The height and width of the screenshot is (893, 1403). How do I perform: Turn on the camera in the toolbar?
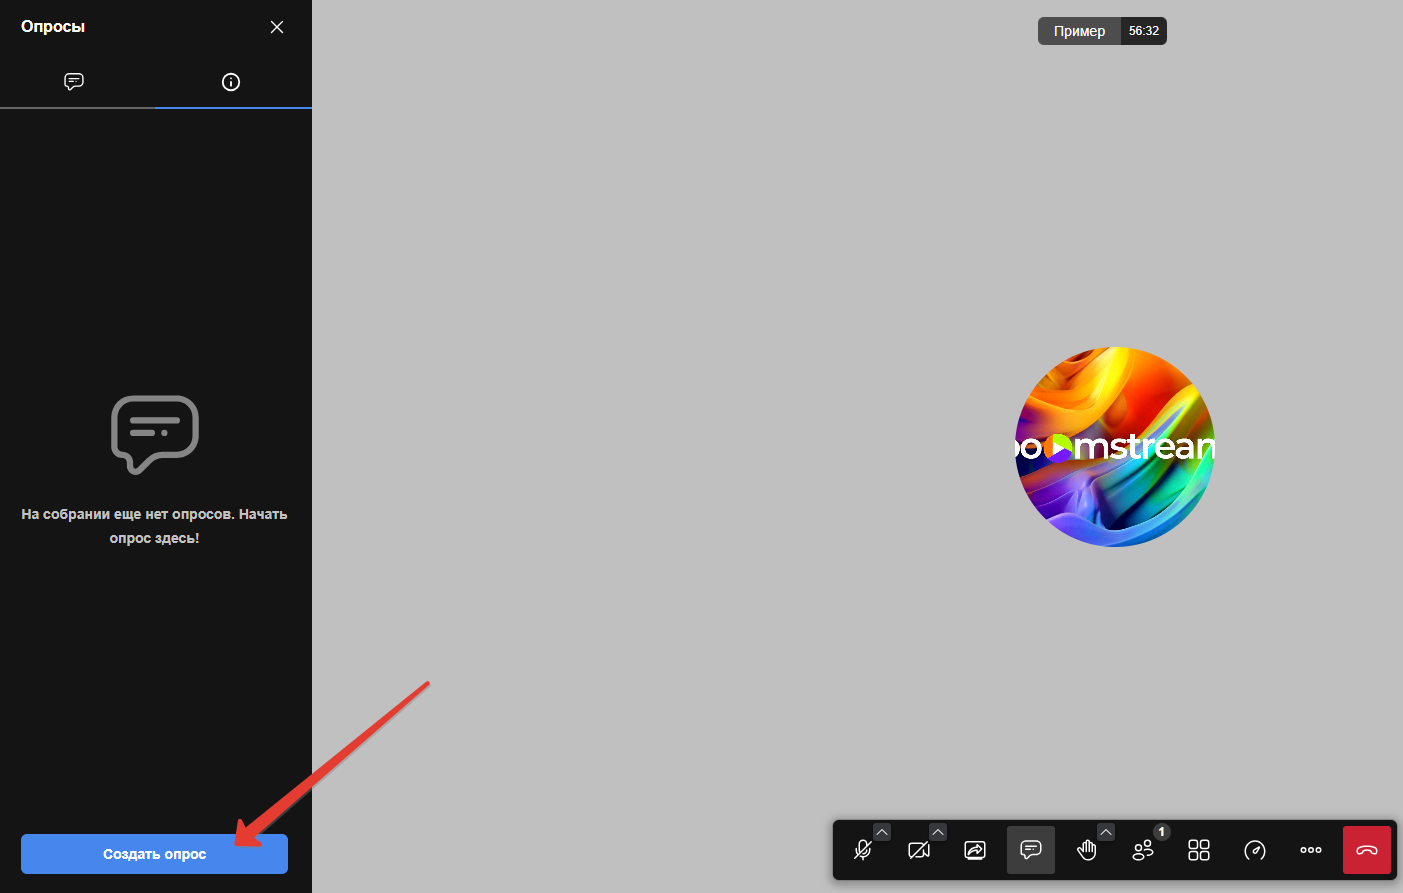coord(919,850)
